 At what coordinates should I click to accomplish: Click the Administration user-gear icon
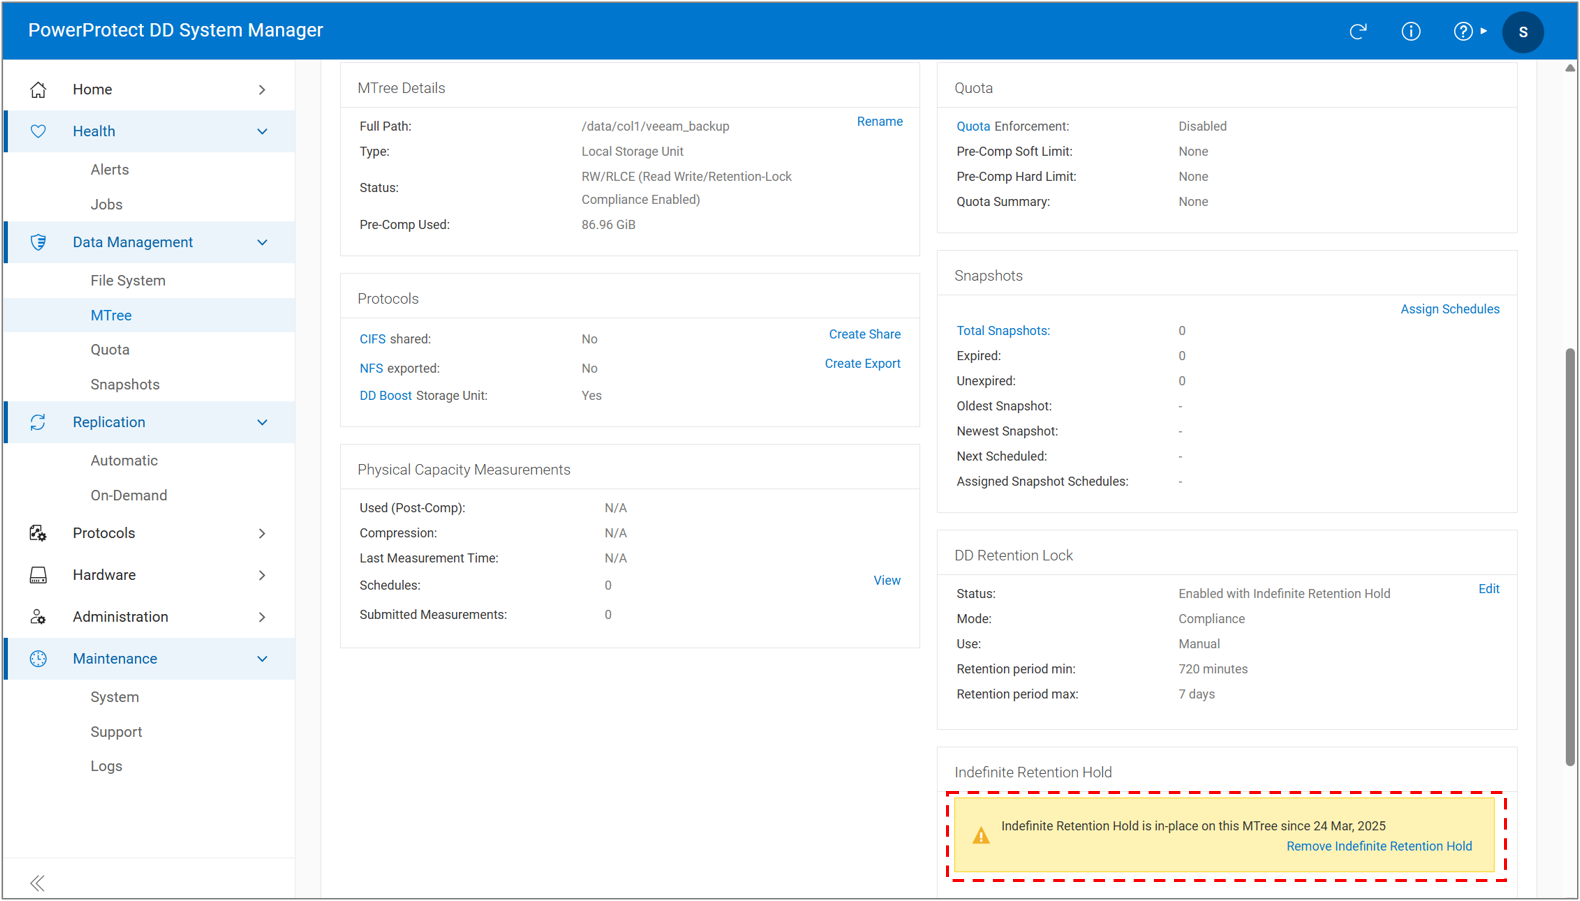click(38, 617)
